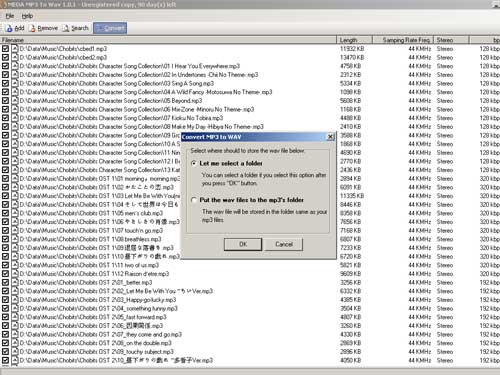The width and height of the screenshot is (500, 375).
Task: Click file icon for OST 2 better.mp3
Action: tap(15, 282)
